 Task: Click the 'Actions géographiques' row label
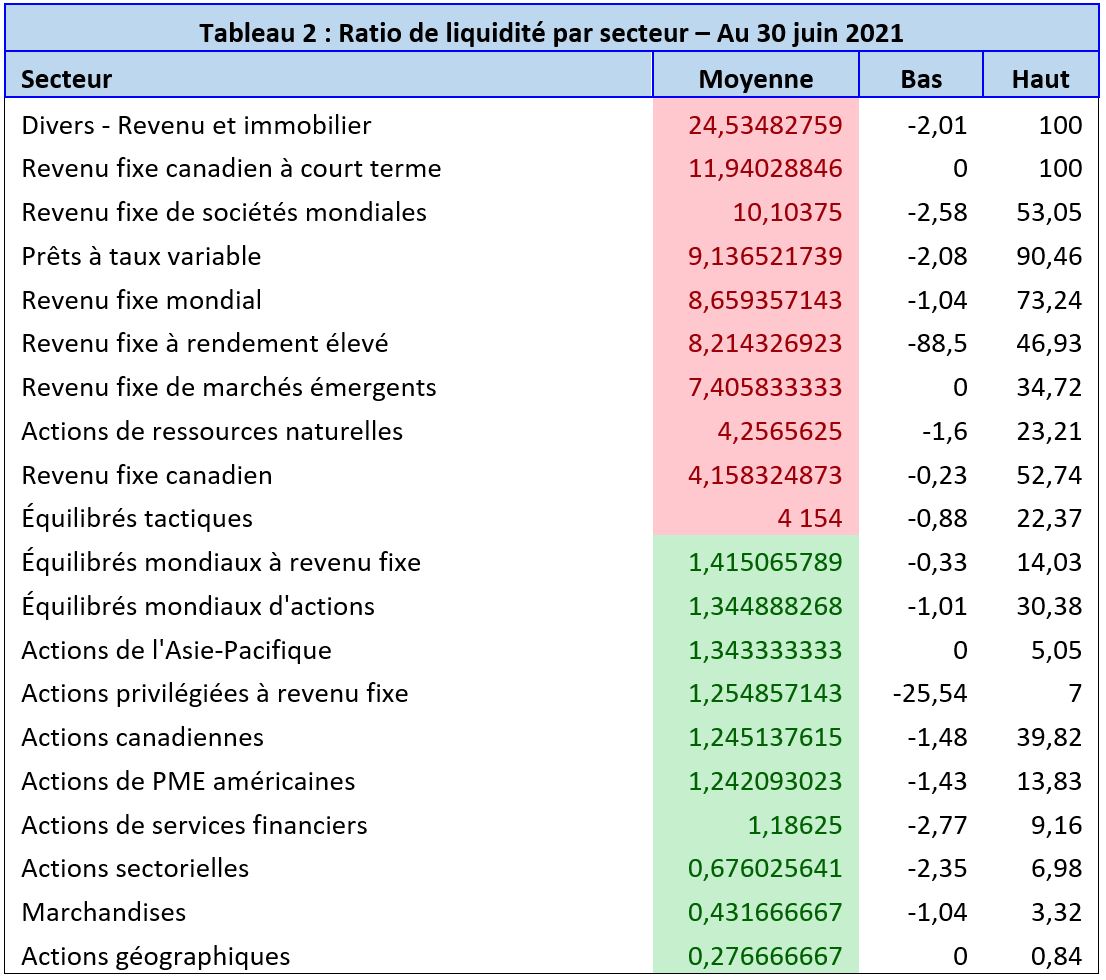point(156,956)
